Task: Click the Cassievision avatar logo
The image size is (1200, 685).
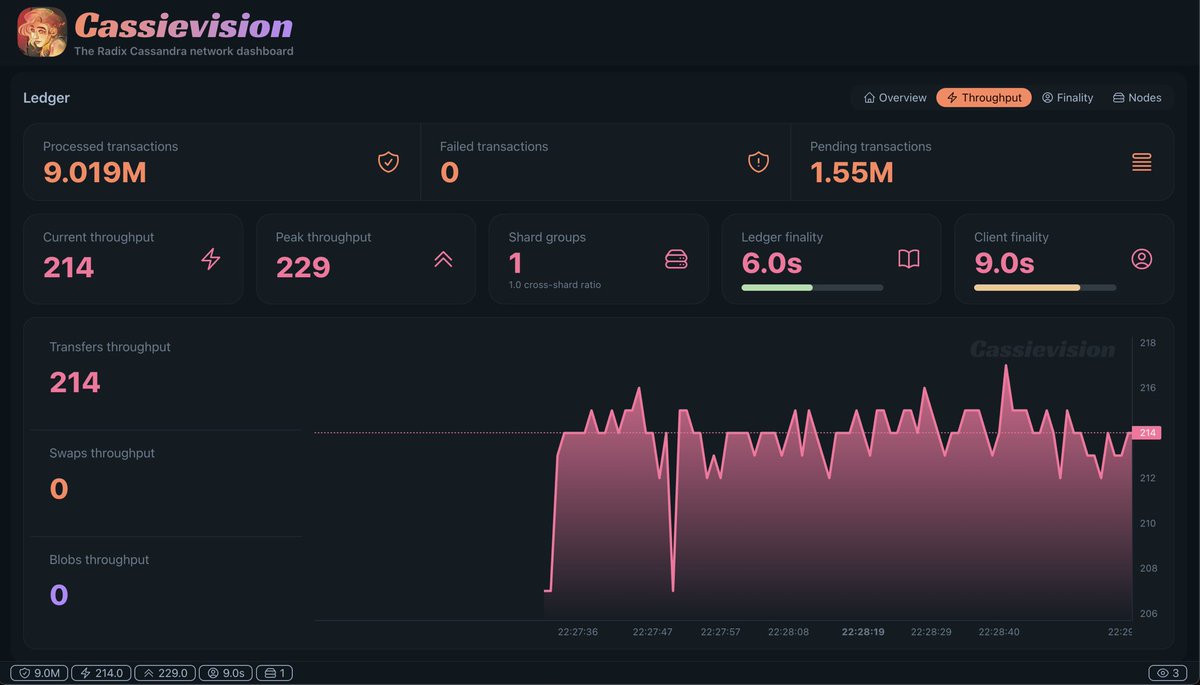Action: pyautogui.click(x=40, y=31)
